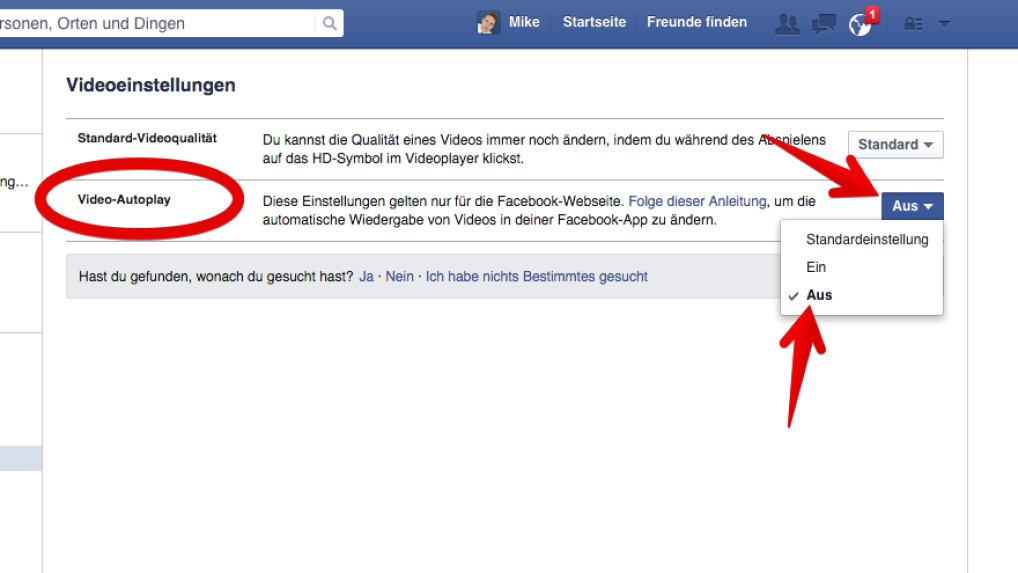Image resolution: width=1018 pixels, height=573 pixels.
Task: Open the notifications globe icon
Action: click(x=860, y=25)
